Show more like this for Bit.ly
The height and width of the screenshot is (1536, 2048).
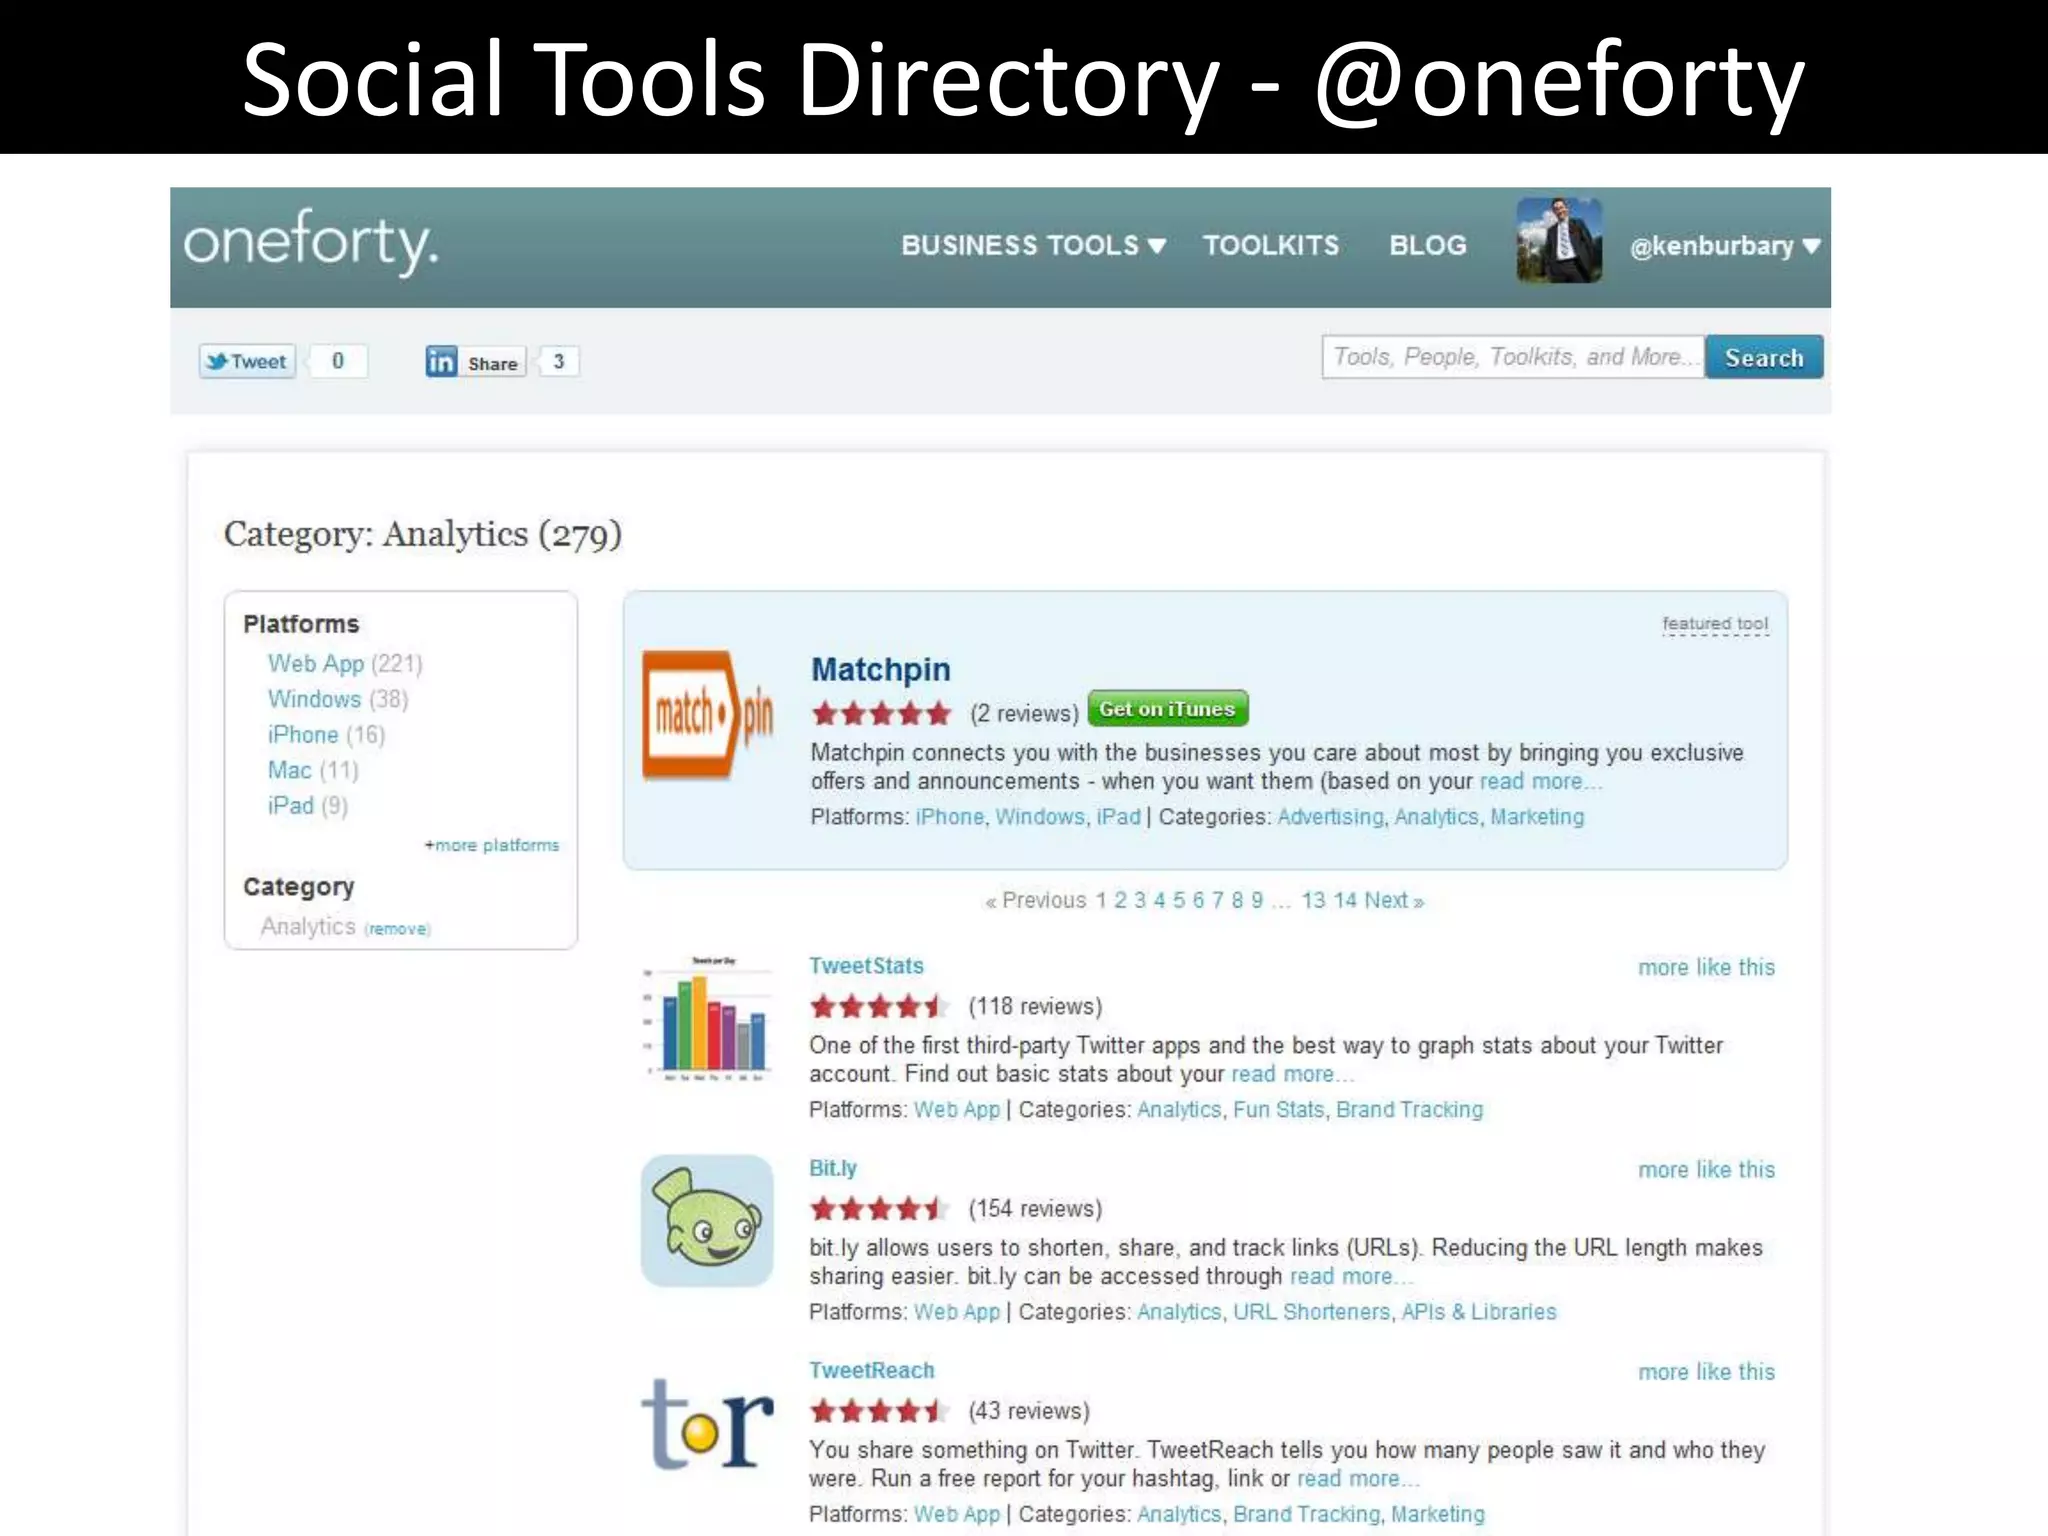(x=1706, y=1170)
